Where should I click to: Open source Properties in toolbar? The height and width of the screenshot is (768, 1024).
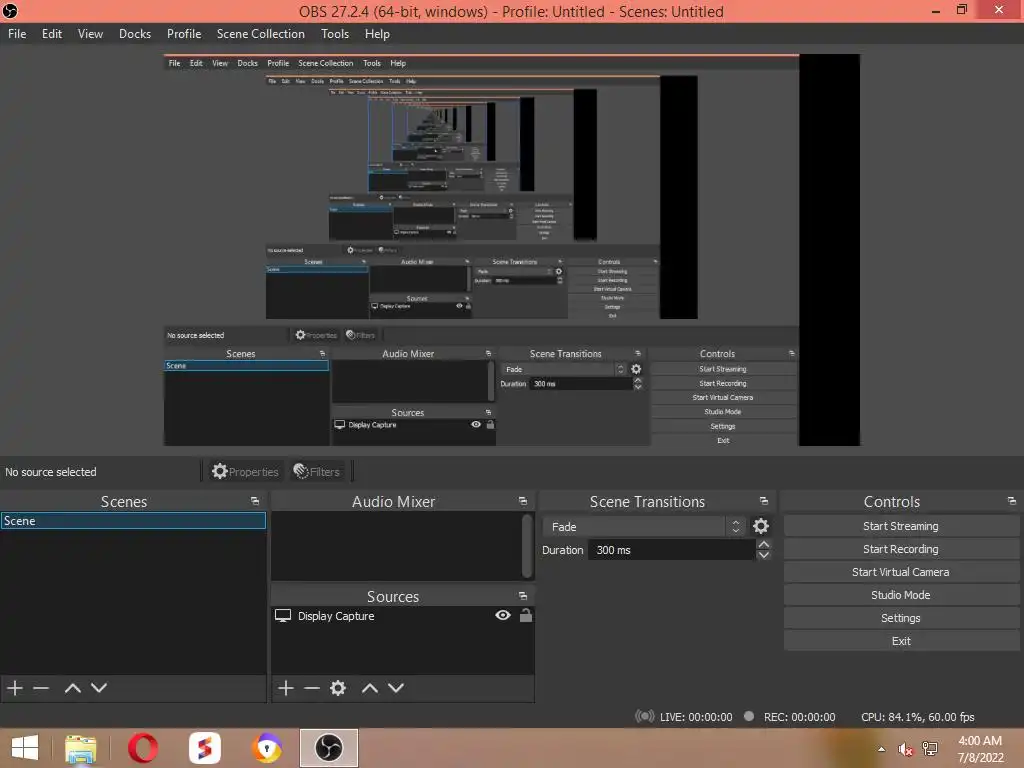click(x=245, y=472)
